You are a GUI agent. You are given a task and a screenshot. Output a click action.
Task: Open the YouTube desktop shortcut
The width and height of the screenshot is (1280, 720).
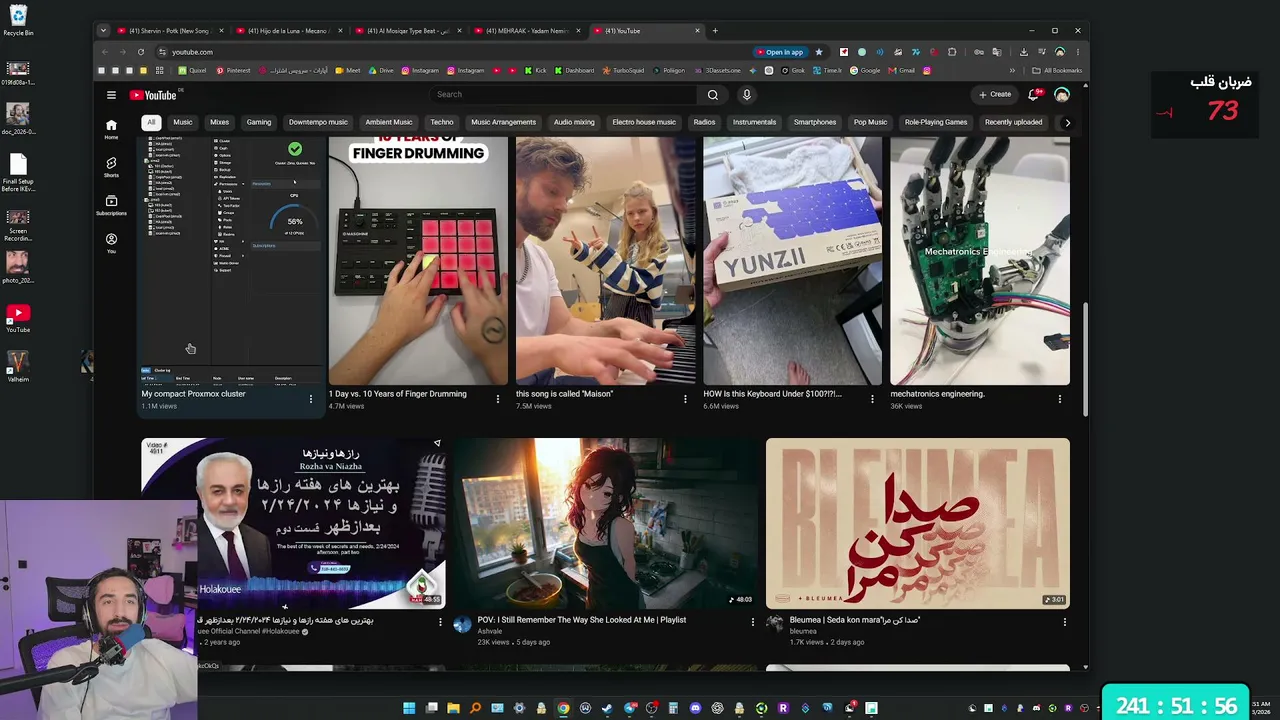click(x=18, y=318)
